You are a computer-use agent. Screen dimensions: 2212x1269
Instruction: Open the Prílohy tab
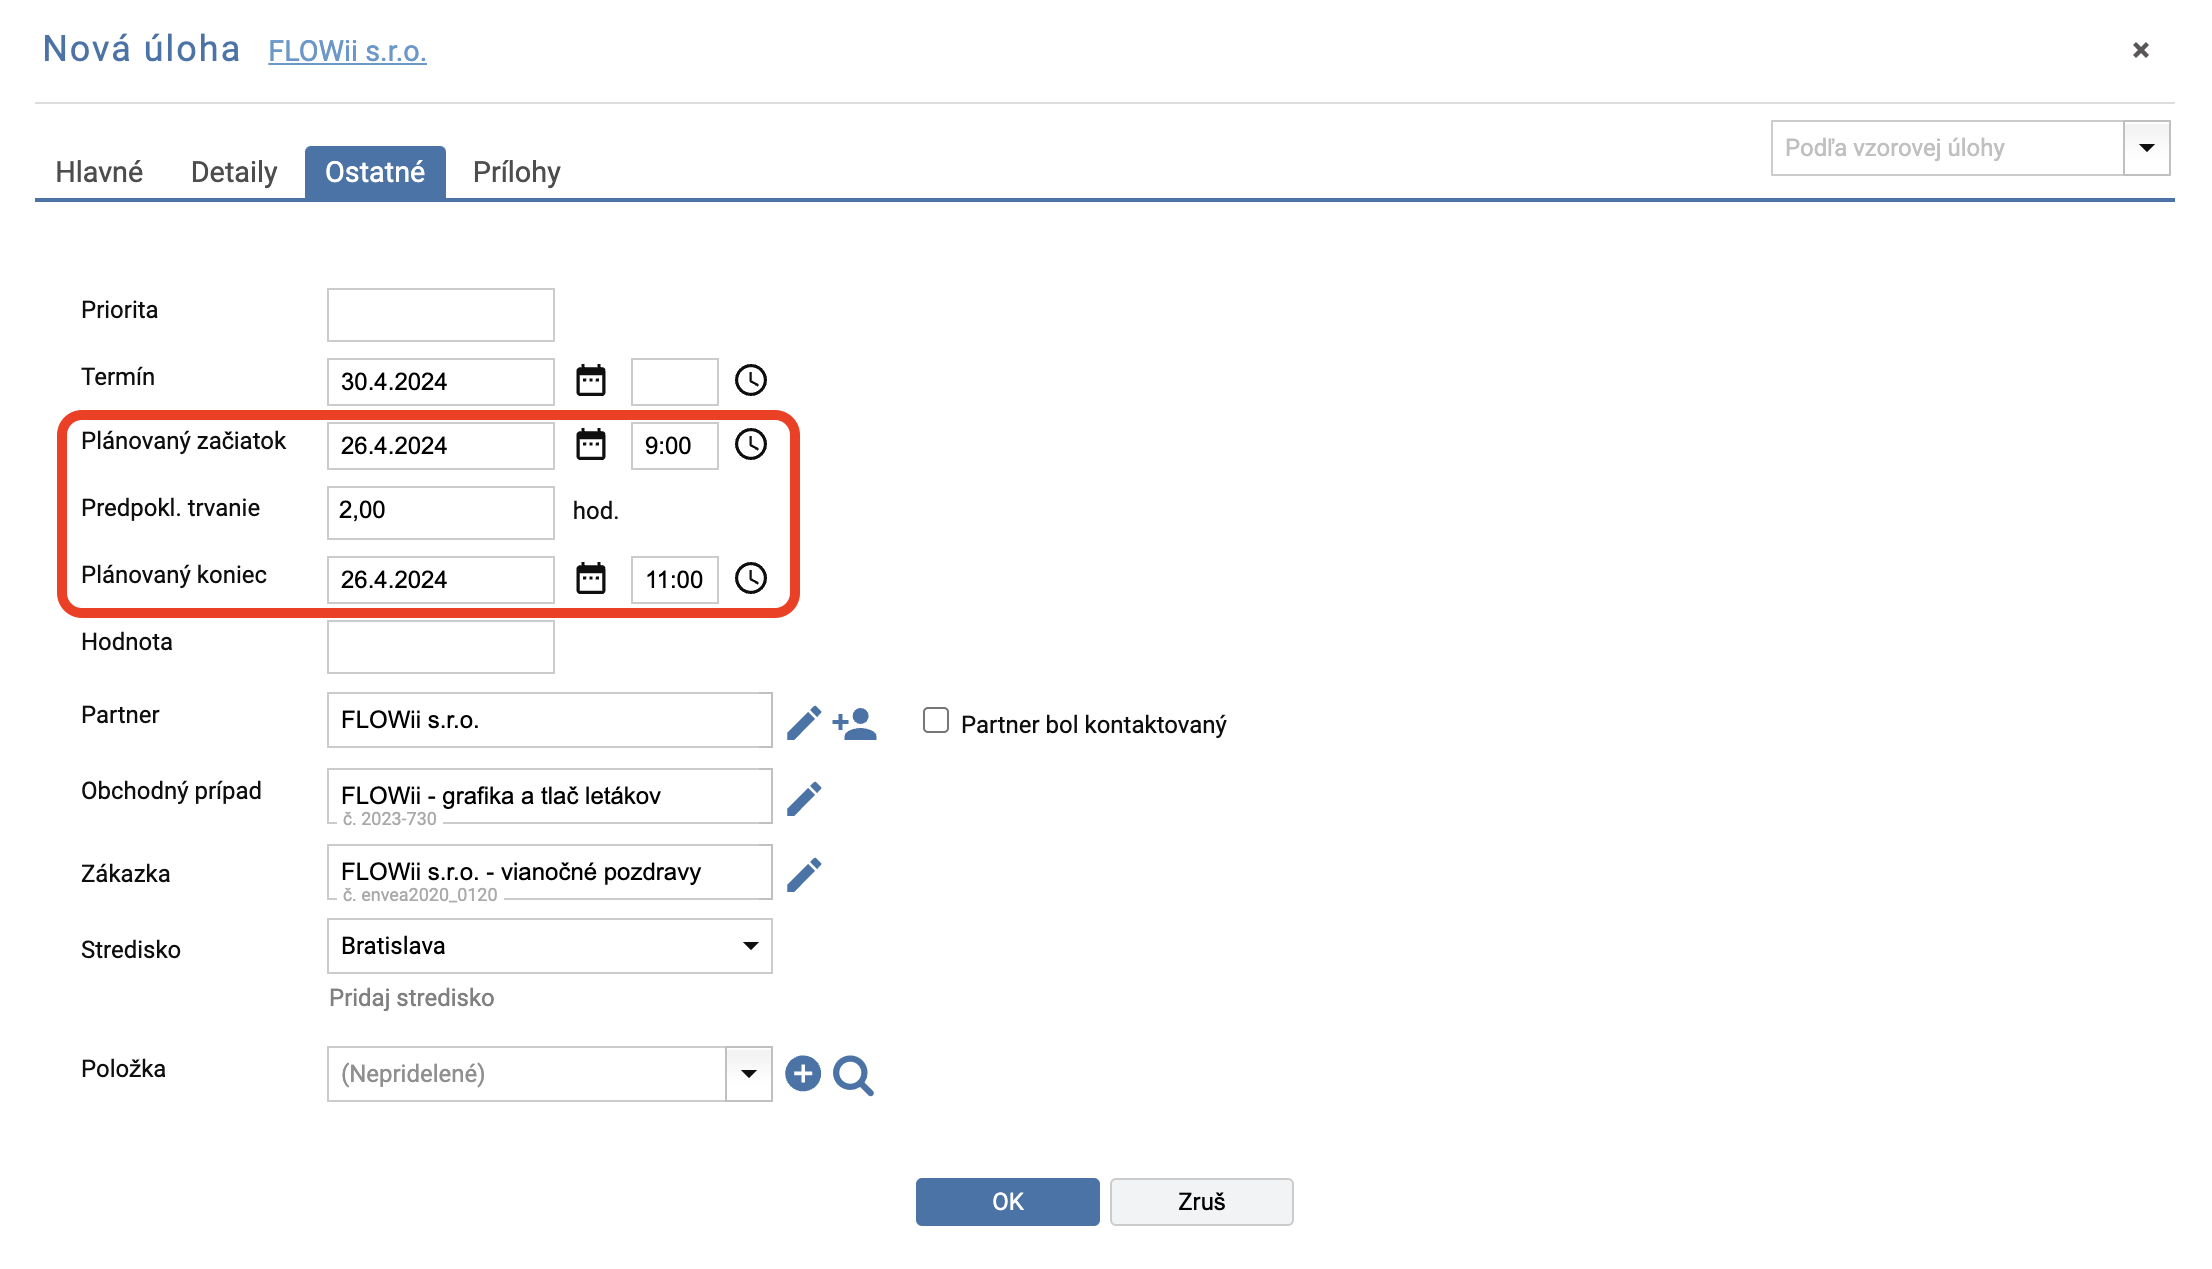(517, 172)
